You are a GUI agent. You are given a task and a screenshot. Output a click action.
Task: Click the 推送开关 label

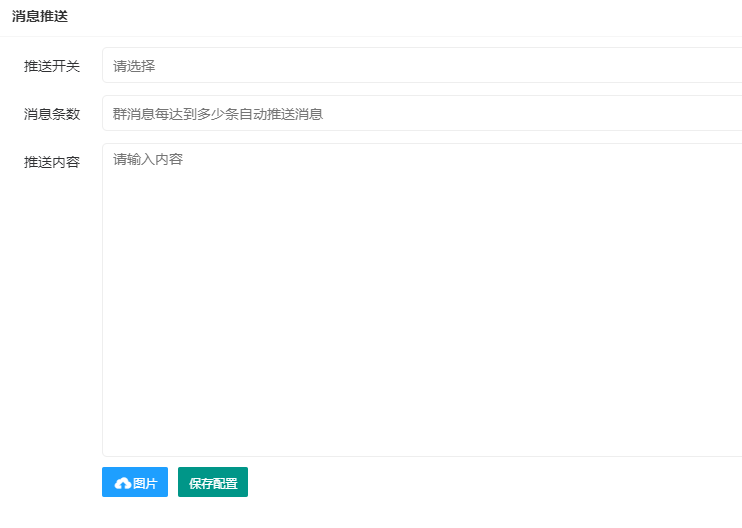(x=52, y=66)
